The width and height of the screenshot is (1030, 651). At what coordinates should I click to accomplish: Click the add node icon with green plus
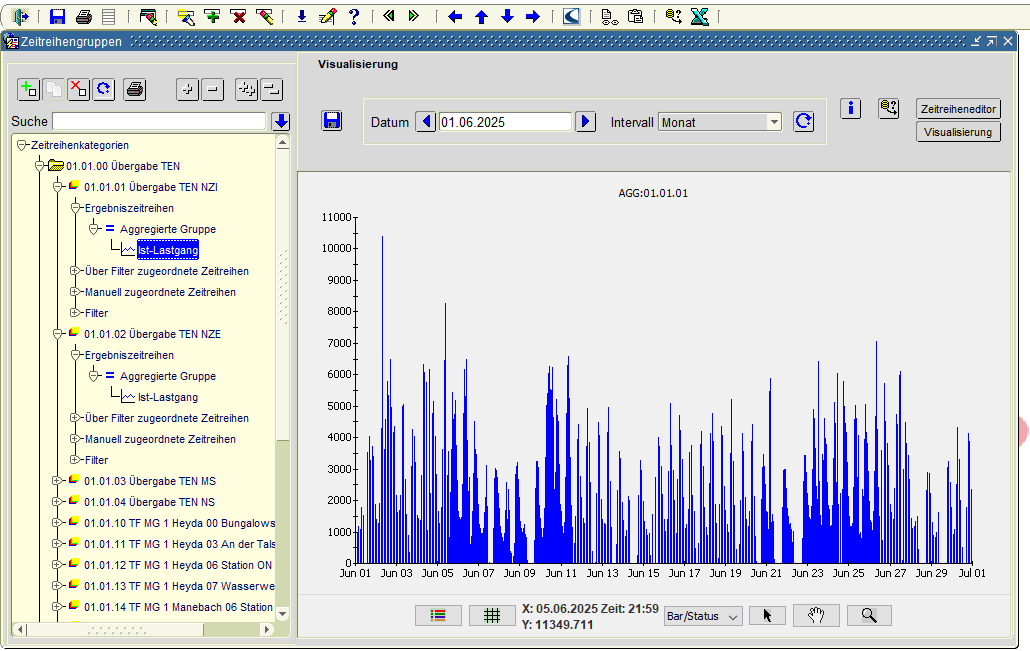click(29, 89)
